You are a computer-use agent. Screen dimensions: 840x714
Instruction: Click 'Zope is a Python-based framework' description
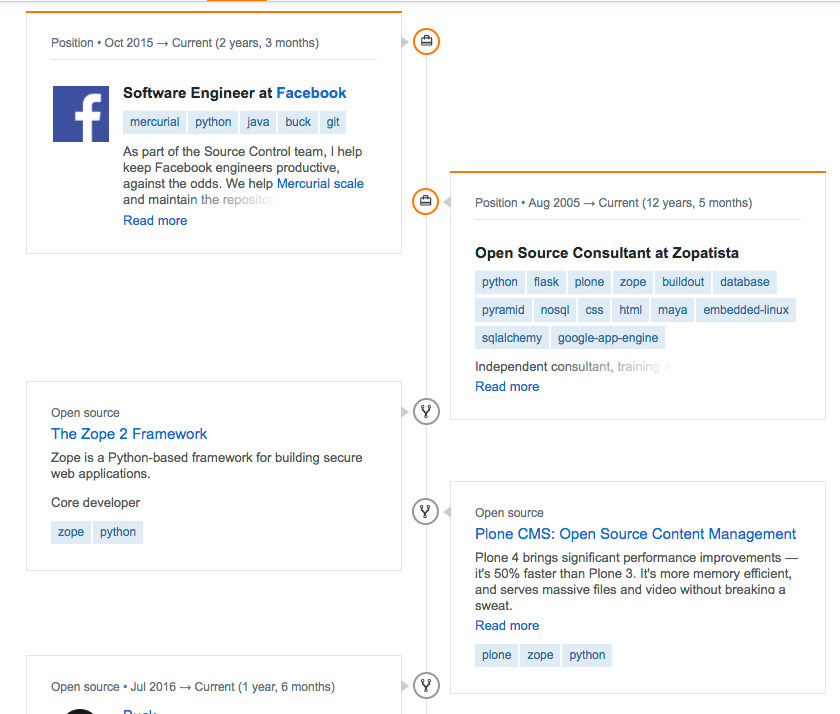pyautogui.click(x=206, y=465)
